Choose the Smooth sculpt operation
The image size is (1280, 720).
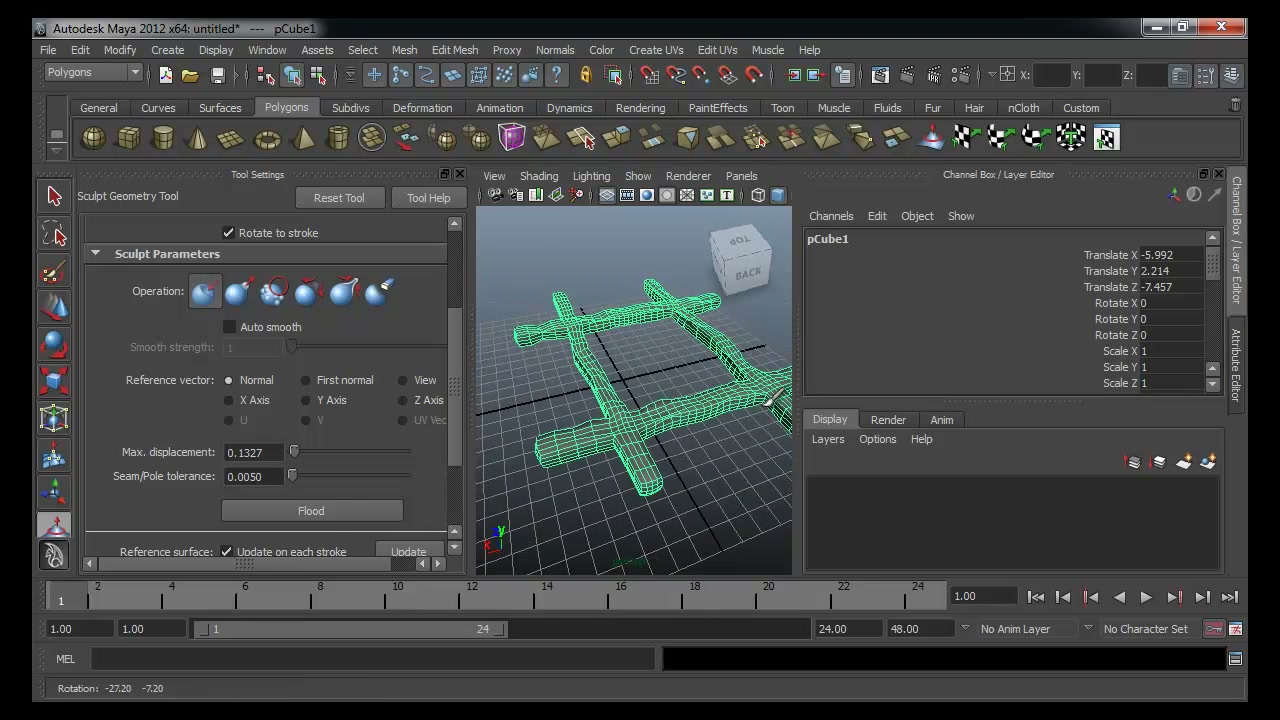click(x=273, y=291)
